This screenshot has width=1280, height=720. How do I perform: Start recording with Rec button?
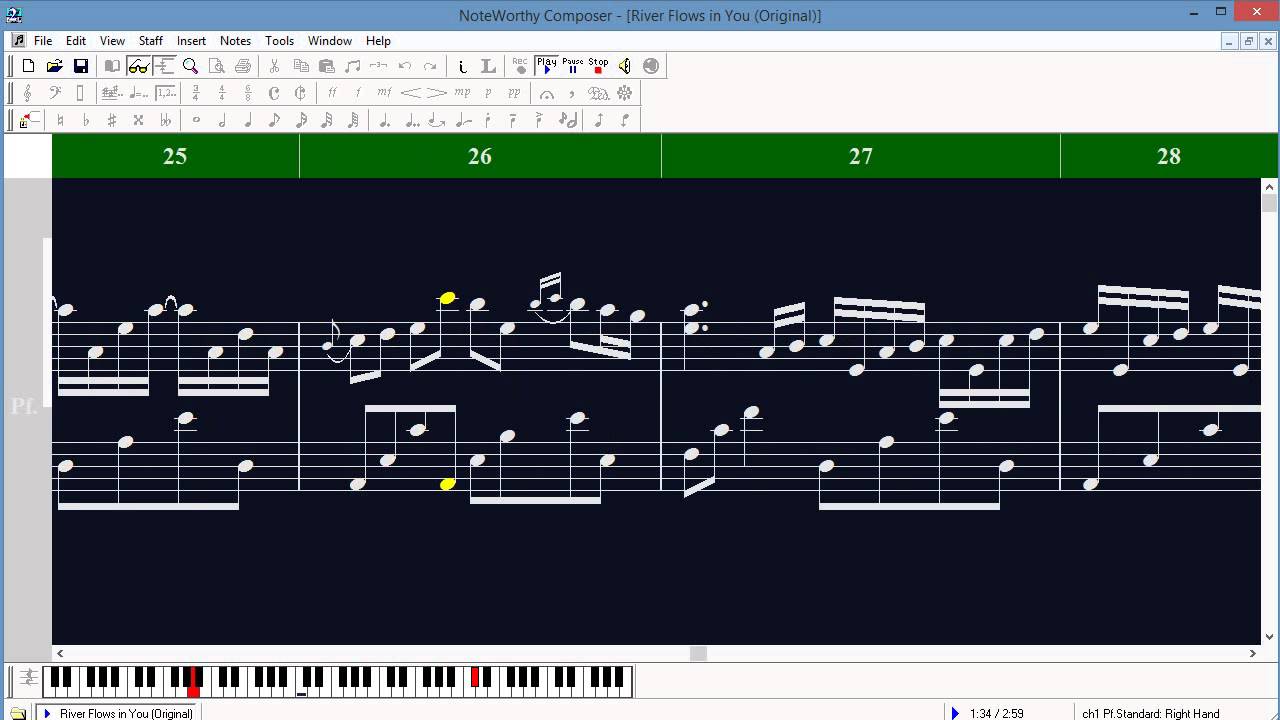520,66
